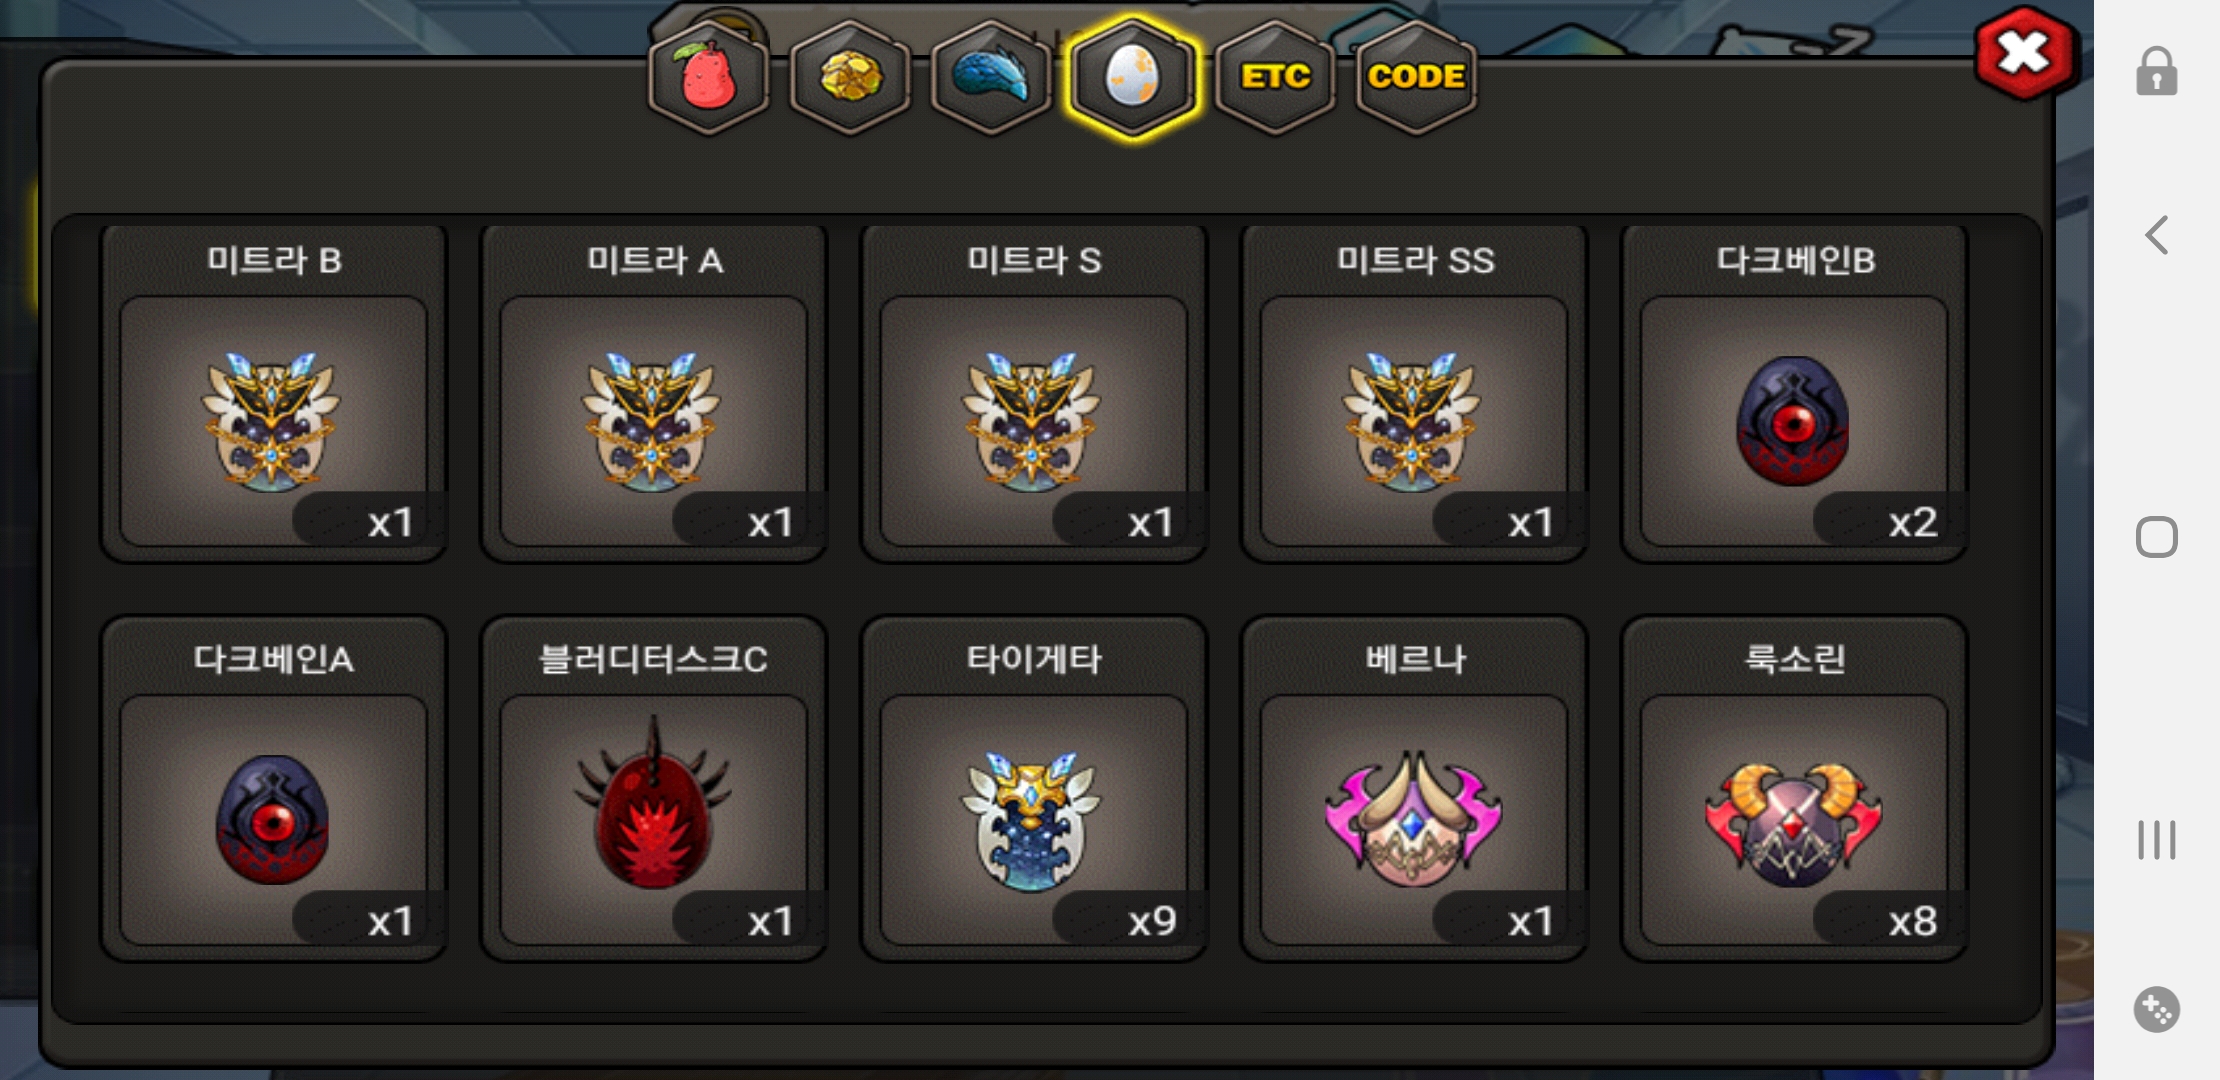Select the egg inventory tab

[x=1132, y=77]
